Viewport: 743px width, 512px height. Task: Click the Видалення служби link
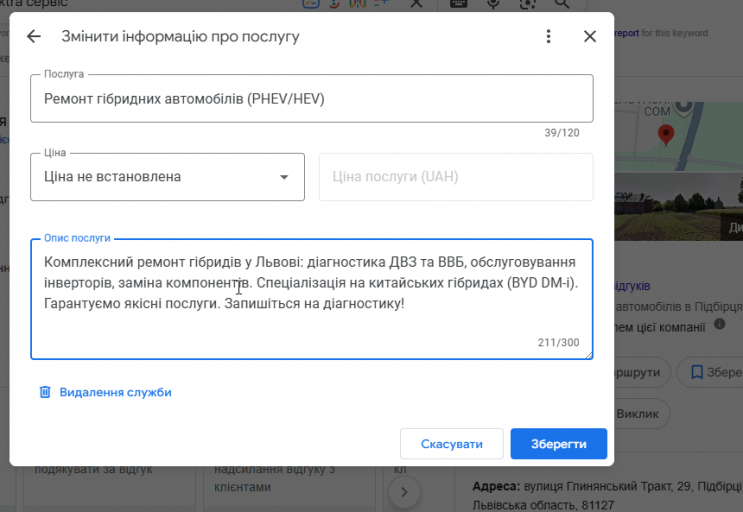pos(115,392)
